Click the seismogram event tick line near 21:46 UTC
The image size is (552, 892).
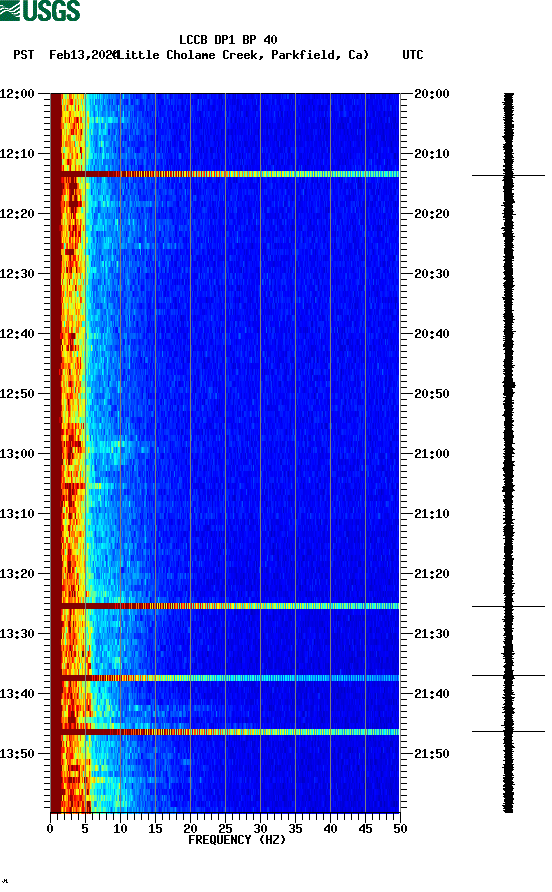click(508, 732)
